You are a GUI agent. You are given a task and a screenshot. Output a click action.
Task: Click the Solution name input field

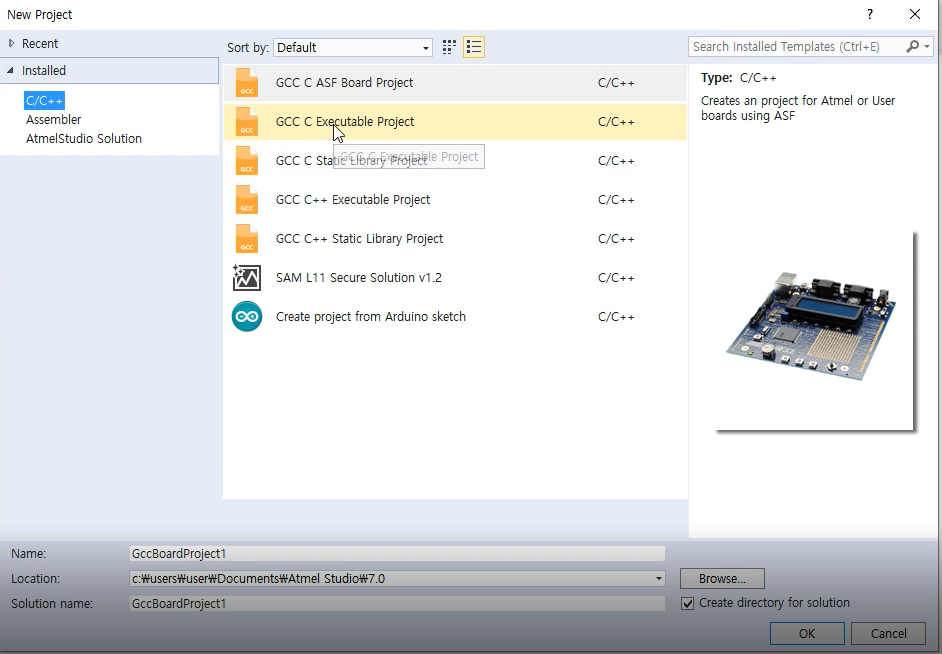pos(397,604)
